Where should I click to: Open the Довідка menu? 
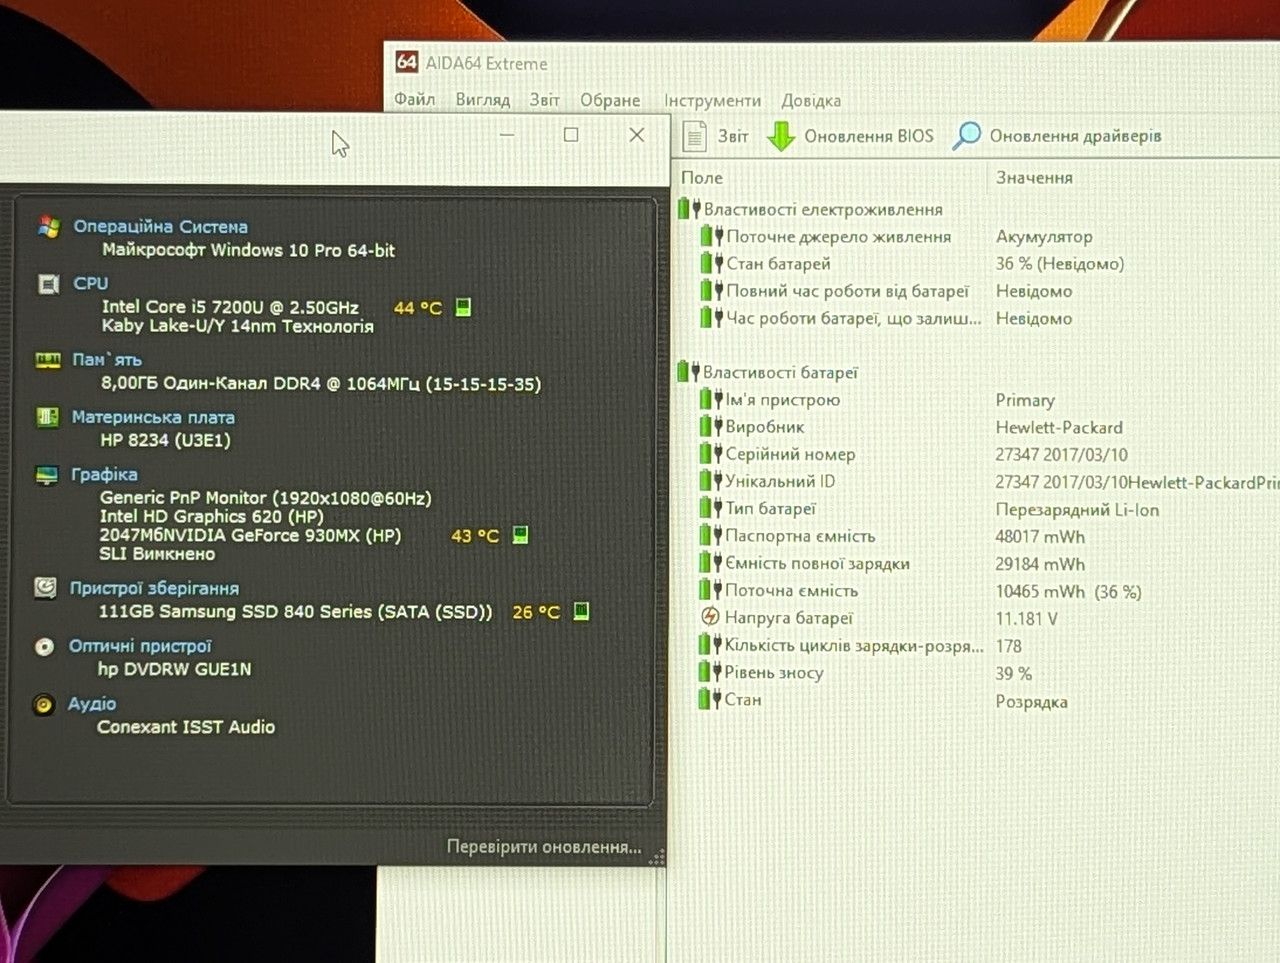[x=811, y=100]
